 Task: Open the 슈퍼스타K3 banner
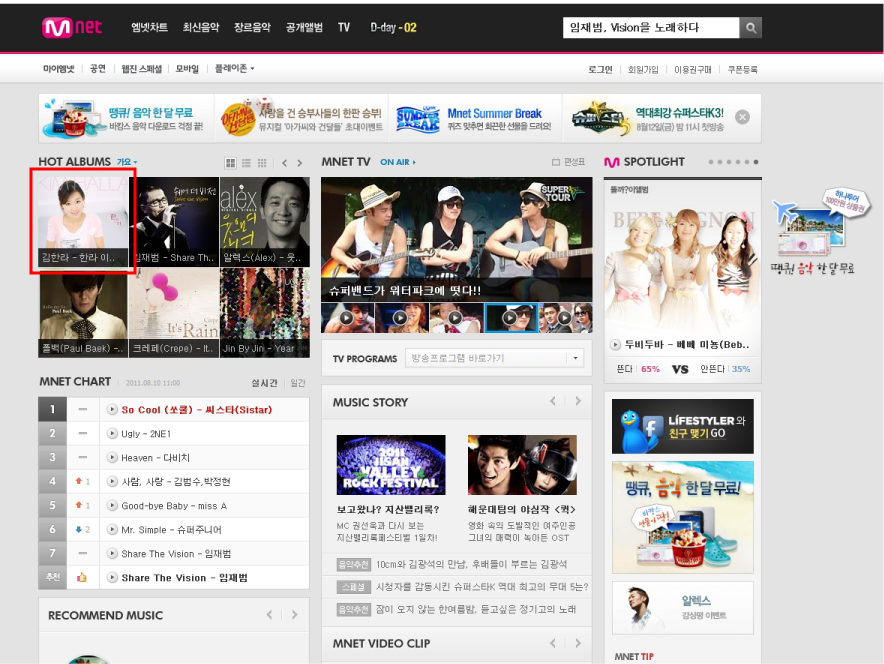tap(648, 118)
